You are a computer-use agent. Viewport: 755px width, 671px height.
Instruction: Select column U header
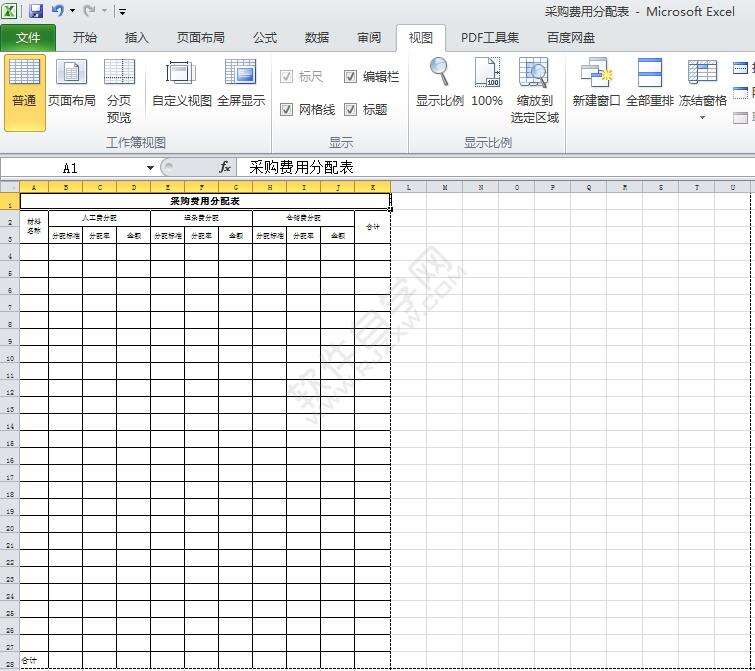click(x=732, y=187)
